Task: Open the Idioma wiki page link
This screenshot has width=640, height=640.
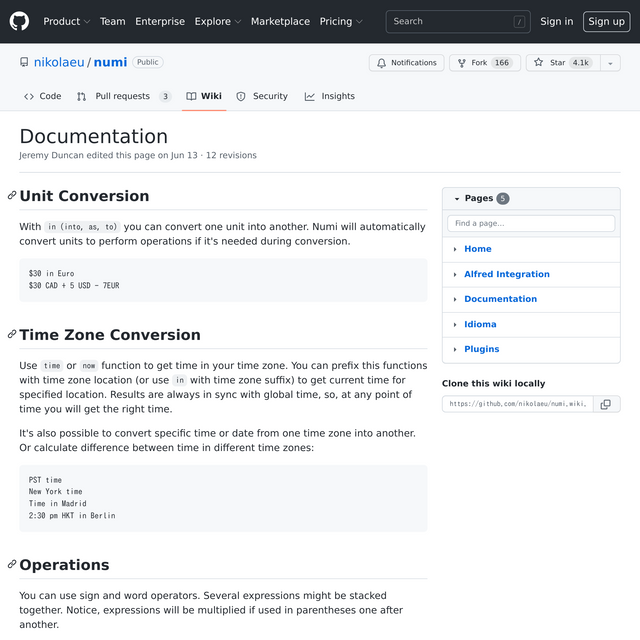Action: point(480,324)
